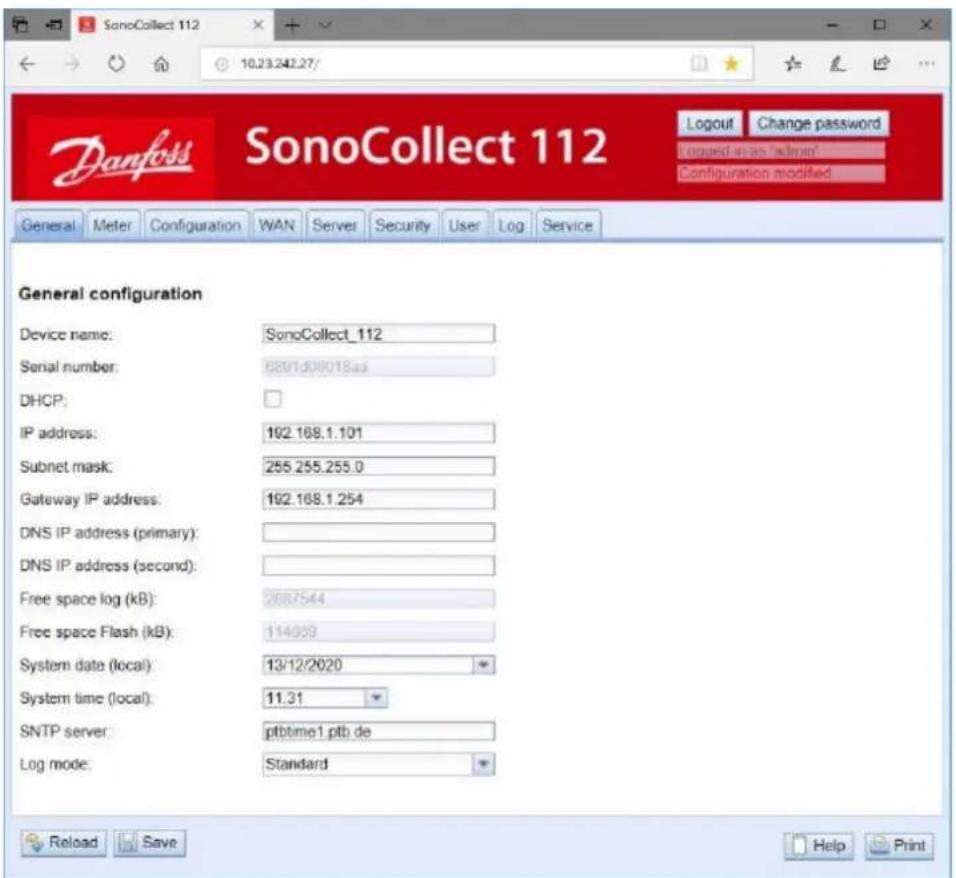Click the browser forward arrow
This screenshot has width=956, height=878.
(x=73, y=63)
